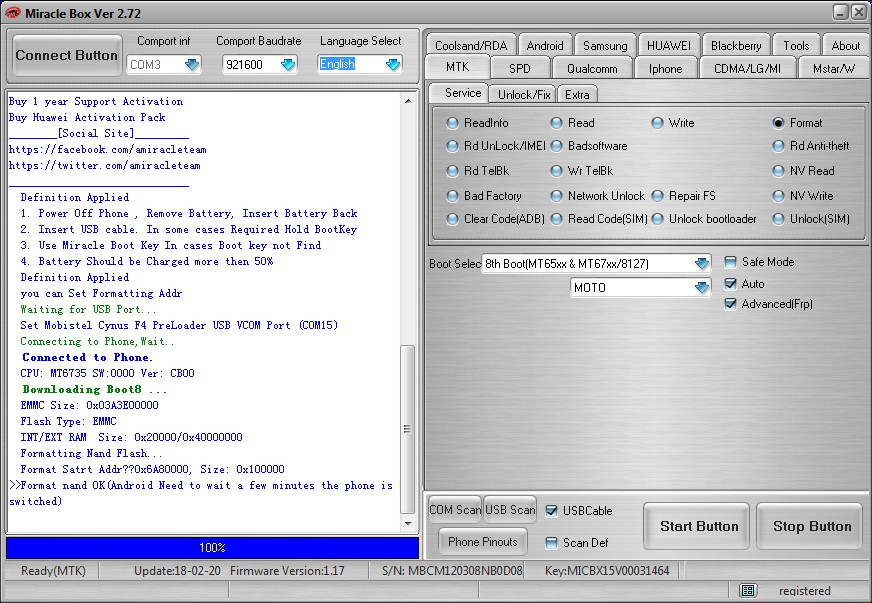This screenshot has height=603, width=872.
Task: Open the Extra sub-tab
Action: [577, 95]
